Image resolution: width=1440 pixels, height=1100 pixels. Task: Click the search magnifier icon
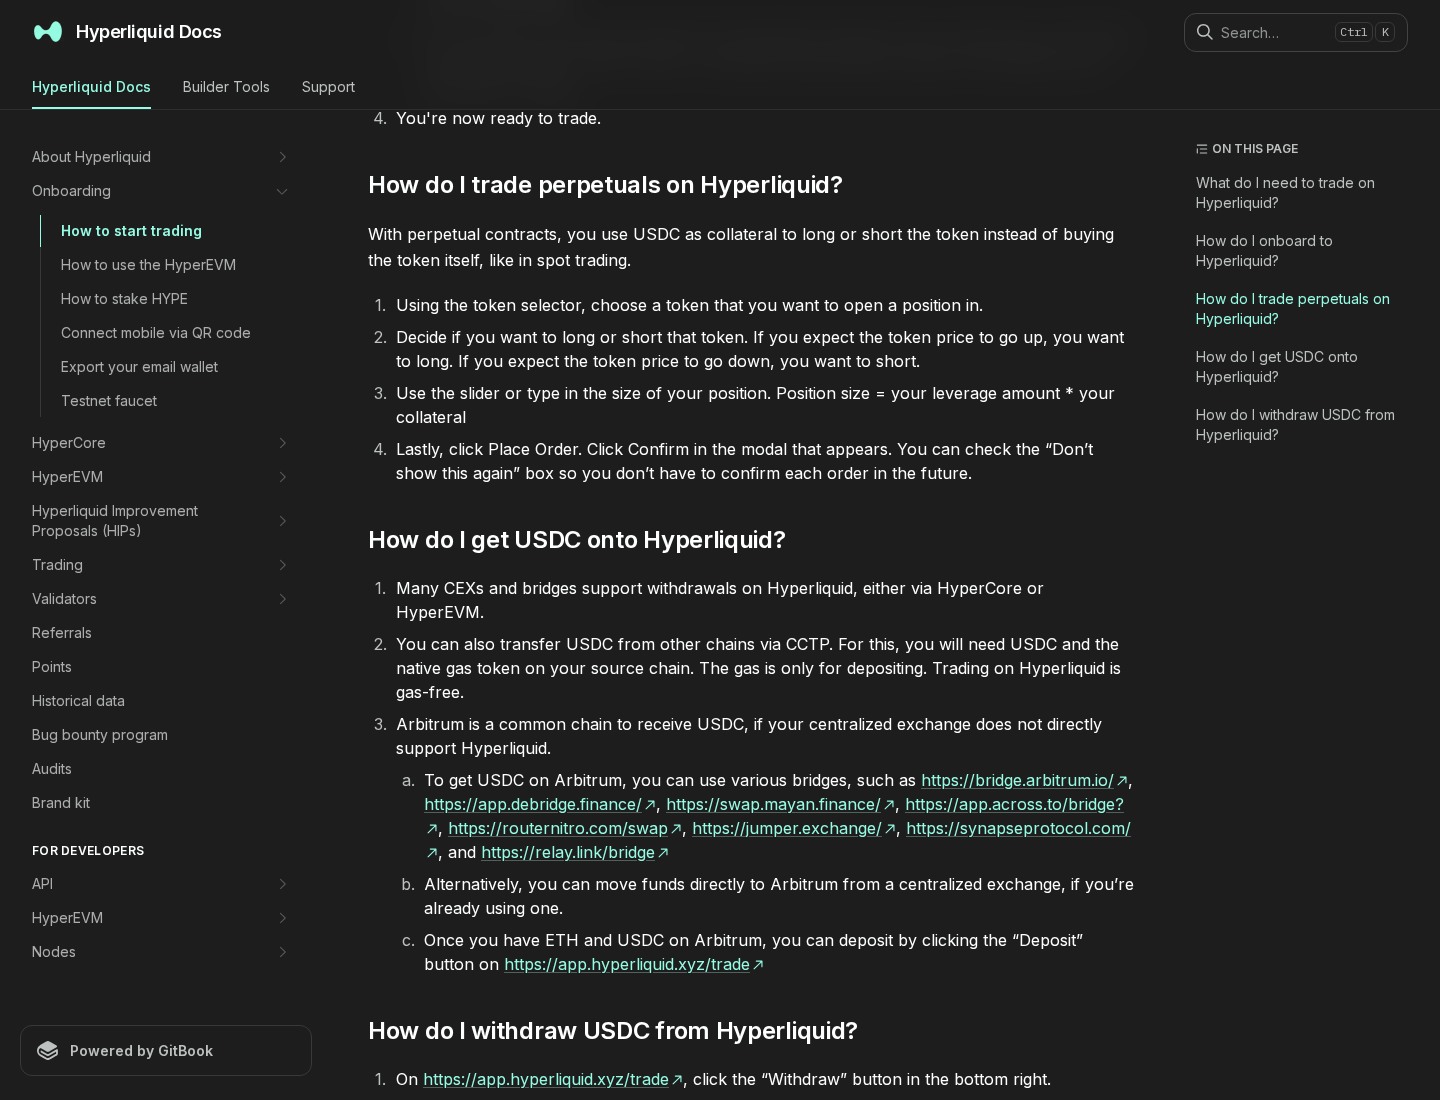click(1205, 32)
